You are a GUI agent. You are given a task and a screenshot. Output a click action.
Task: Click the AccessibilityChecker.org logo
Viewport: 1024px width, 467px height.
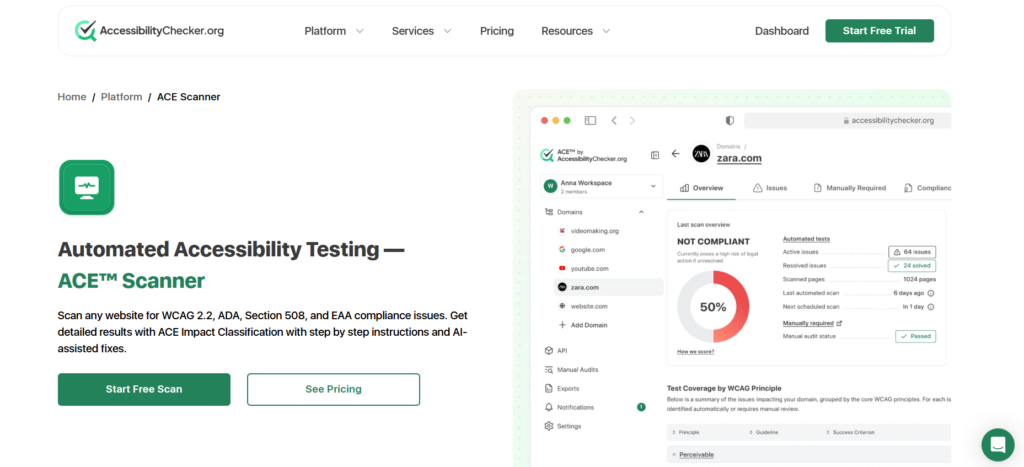[x=150, y=31]
